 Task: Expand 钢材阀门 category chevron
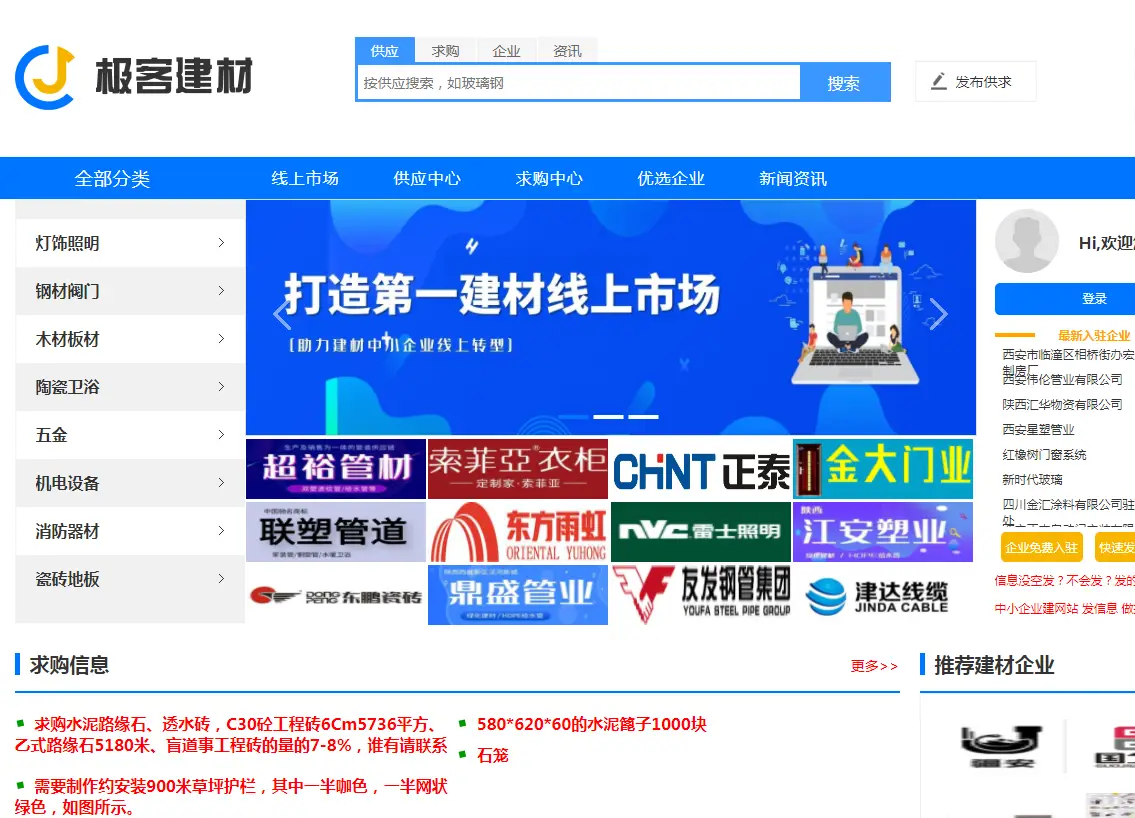click(221, 290)
